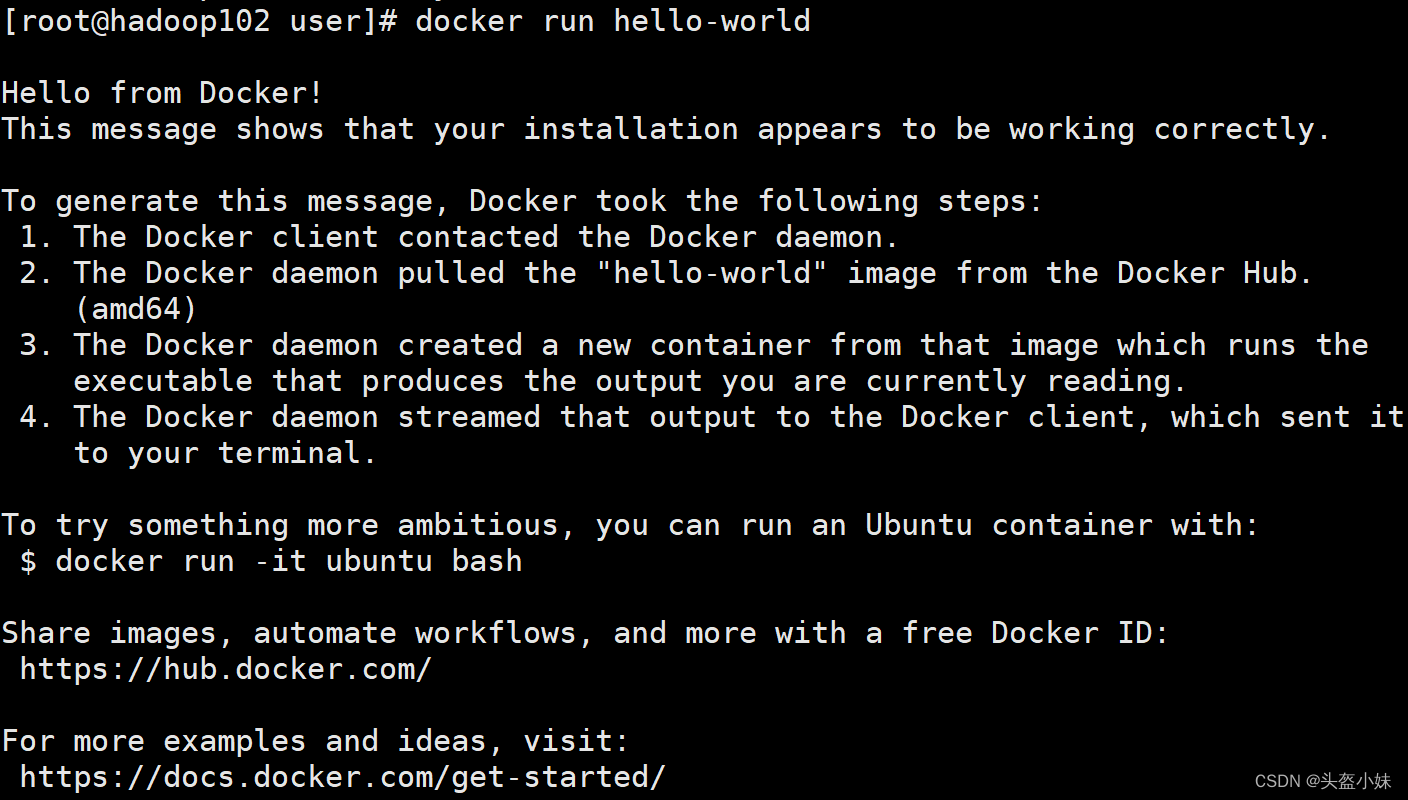Click step 4 'streamed that output' line
Viewport: 1408px width, 800px height.
712,417
